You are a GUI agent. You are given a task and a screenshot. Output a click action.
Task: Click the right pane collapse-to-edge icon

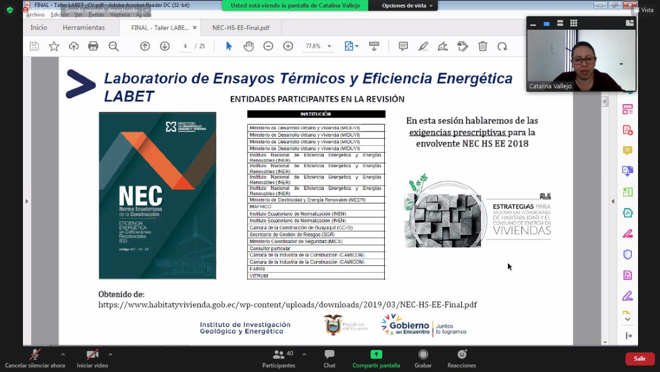(x=628, y=335)
